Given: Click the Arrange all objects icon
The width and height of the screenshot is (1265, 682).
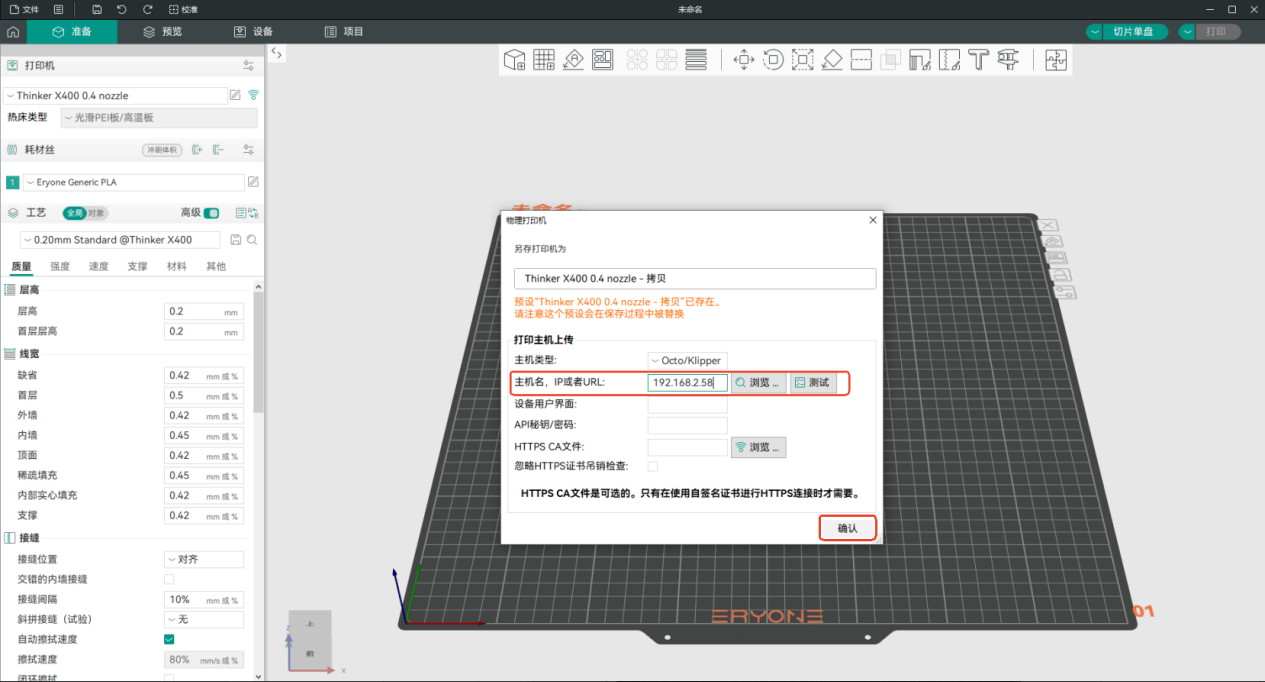Looking at the screenshot, I should pyautogui.click(x=602, y=60).
